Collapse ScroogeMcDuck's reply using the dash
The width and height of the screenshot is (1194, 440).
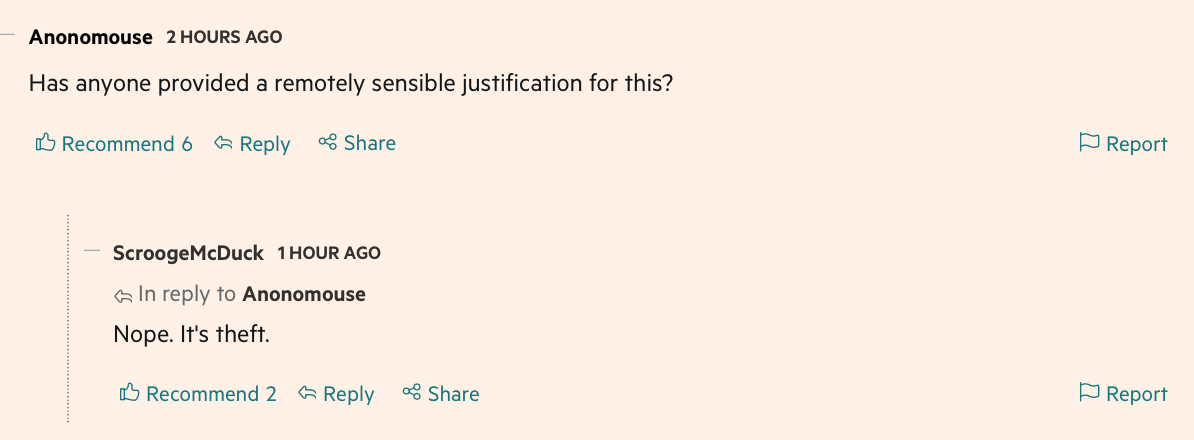point(93,251)
